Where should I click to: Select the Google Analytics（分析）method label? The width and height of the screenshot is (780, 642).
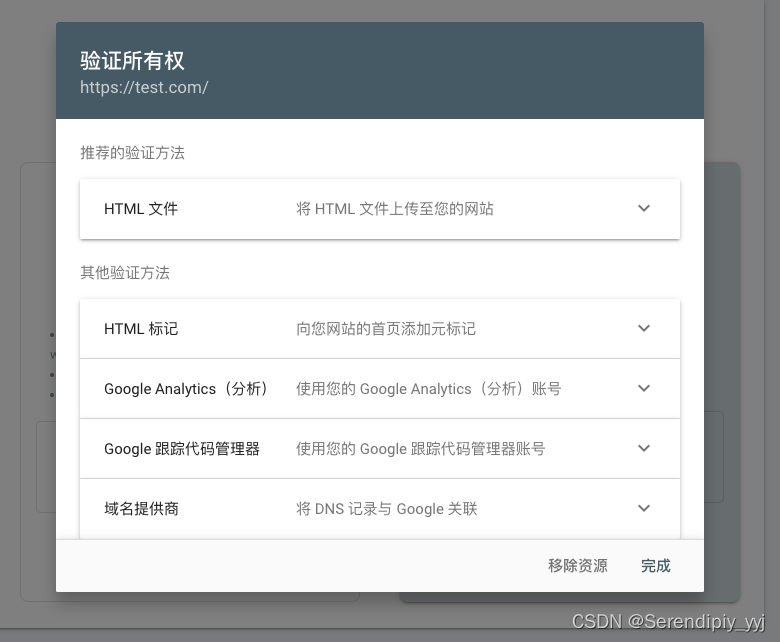tap(187, 389)
